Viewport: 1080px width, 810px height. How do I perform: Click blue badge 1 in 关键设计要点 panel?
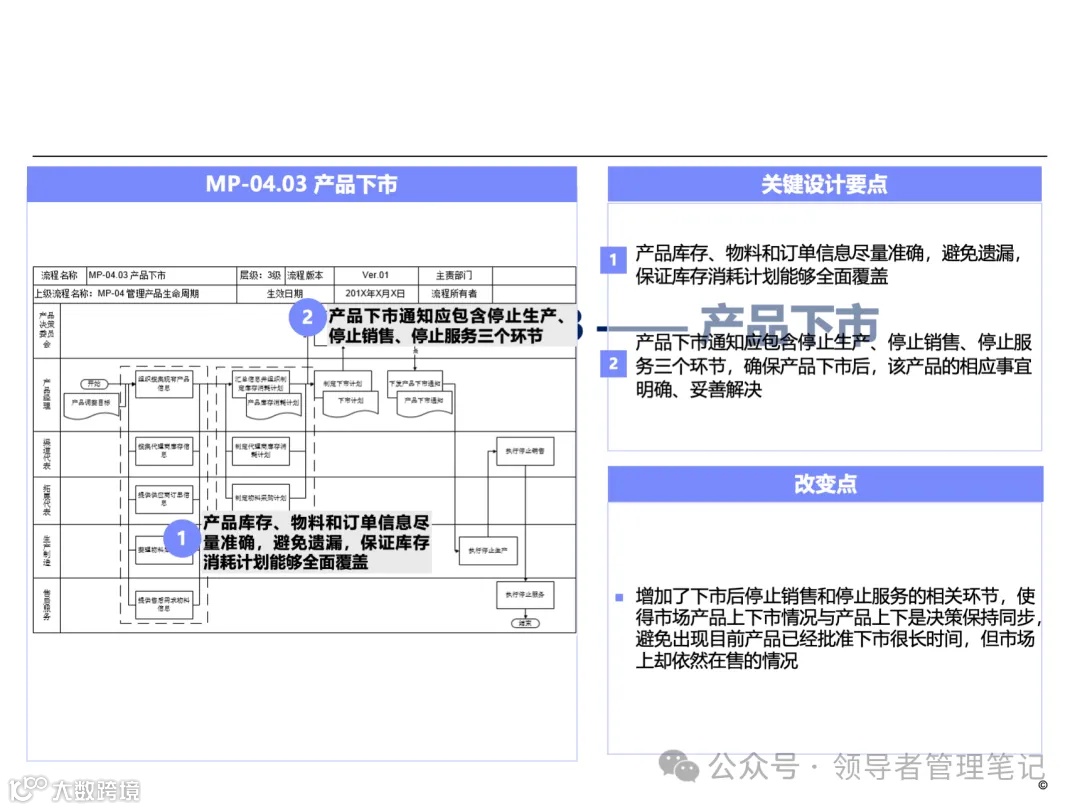tap(611, 260)
